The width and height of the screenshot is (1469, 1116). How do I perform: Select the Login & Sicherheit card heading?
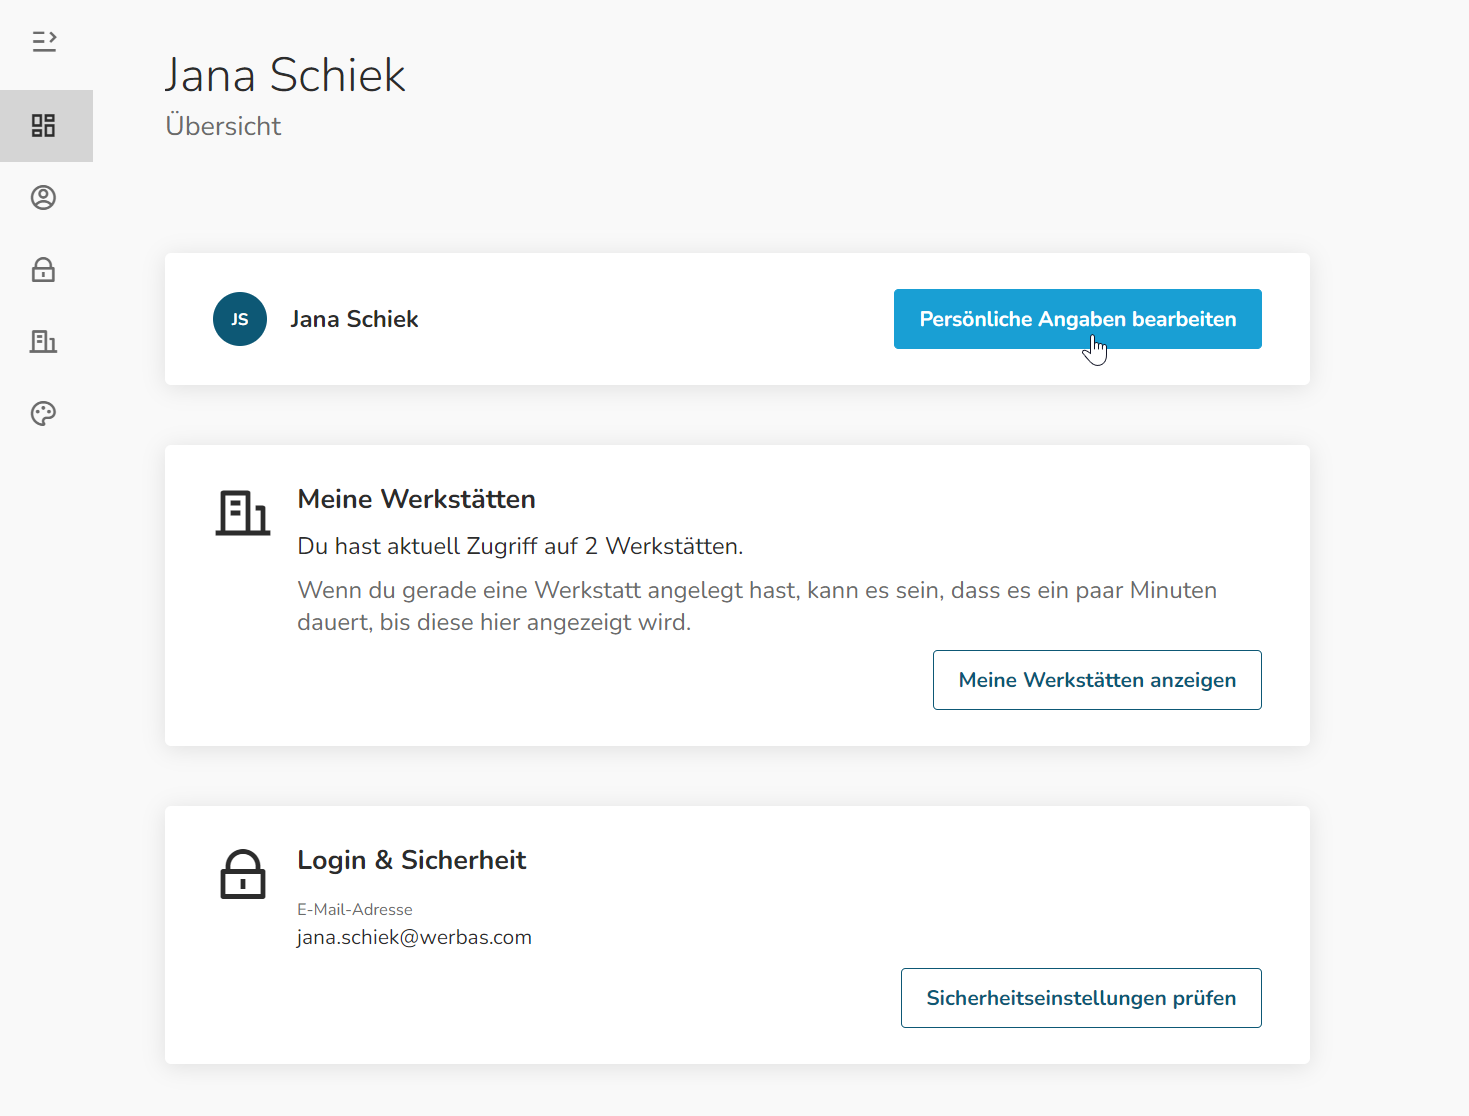click(x=412, y=860)
